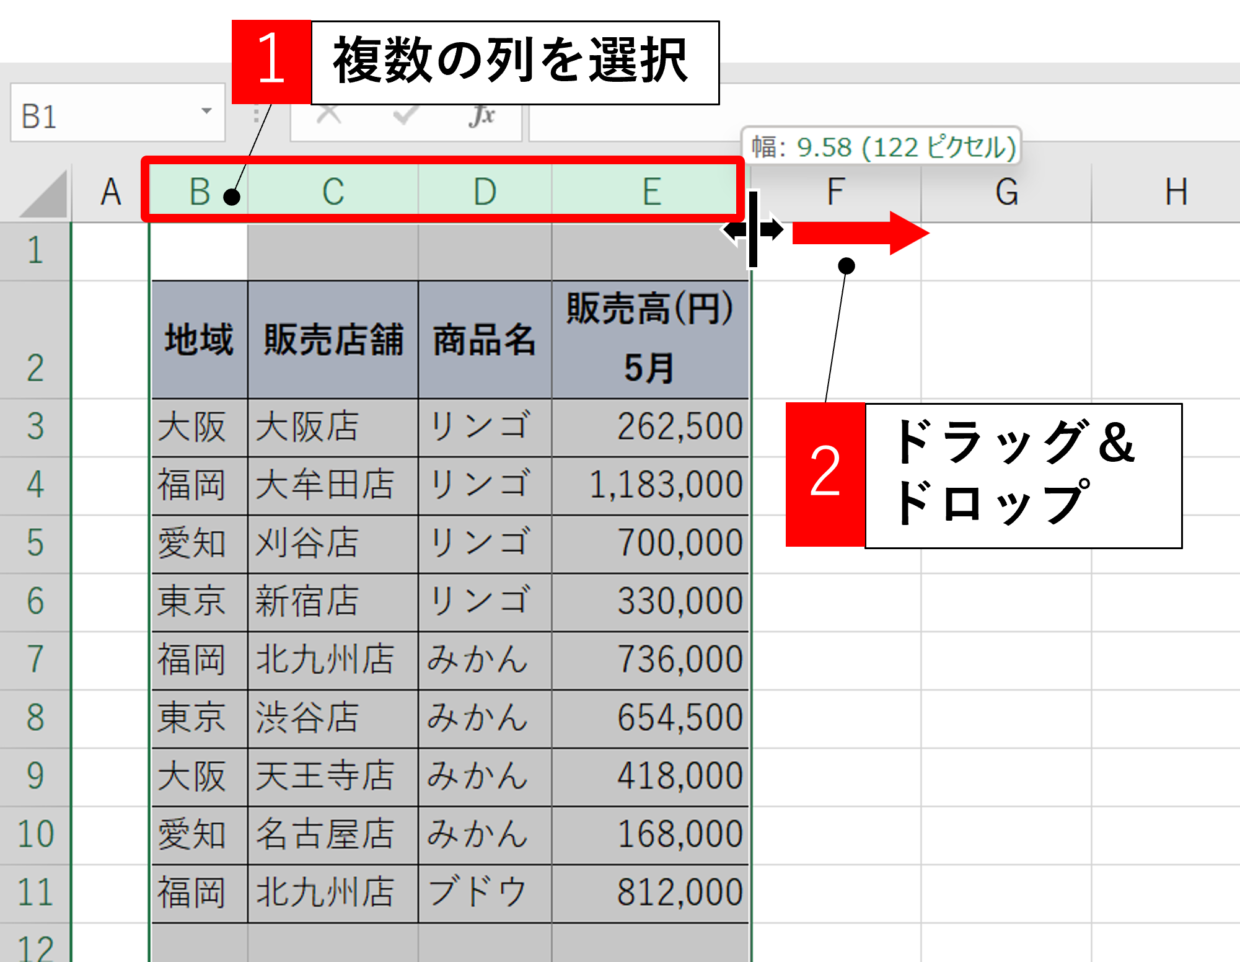Click the 地域 header cell

(199, 340)
